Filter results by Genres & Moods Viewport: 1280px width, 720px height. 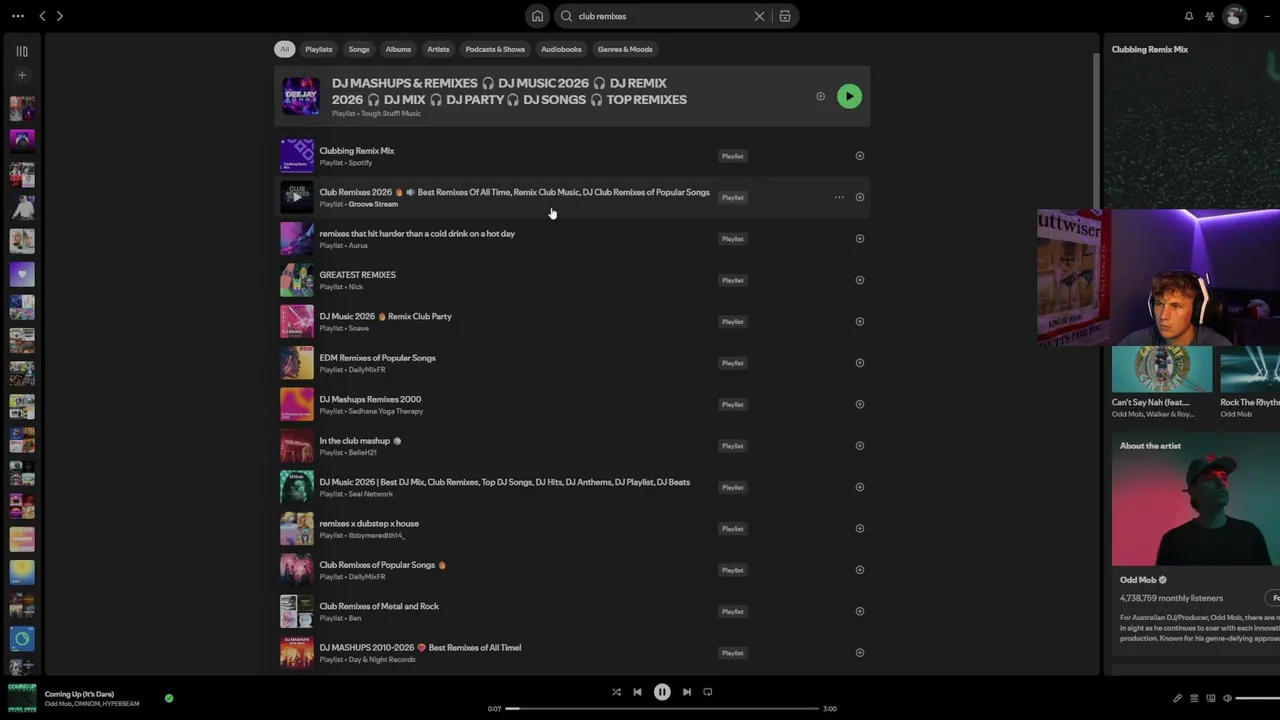625,49
